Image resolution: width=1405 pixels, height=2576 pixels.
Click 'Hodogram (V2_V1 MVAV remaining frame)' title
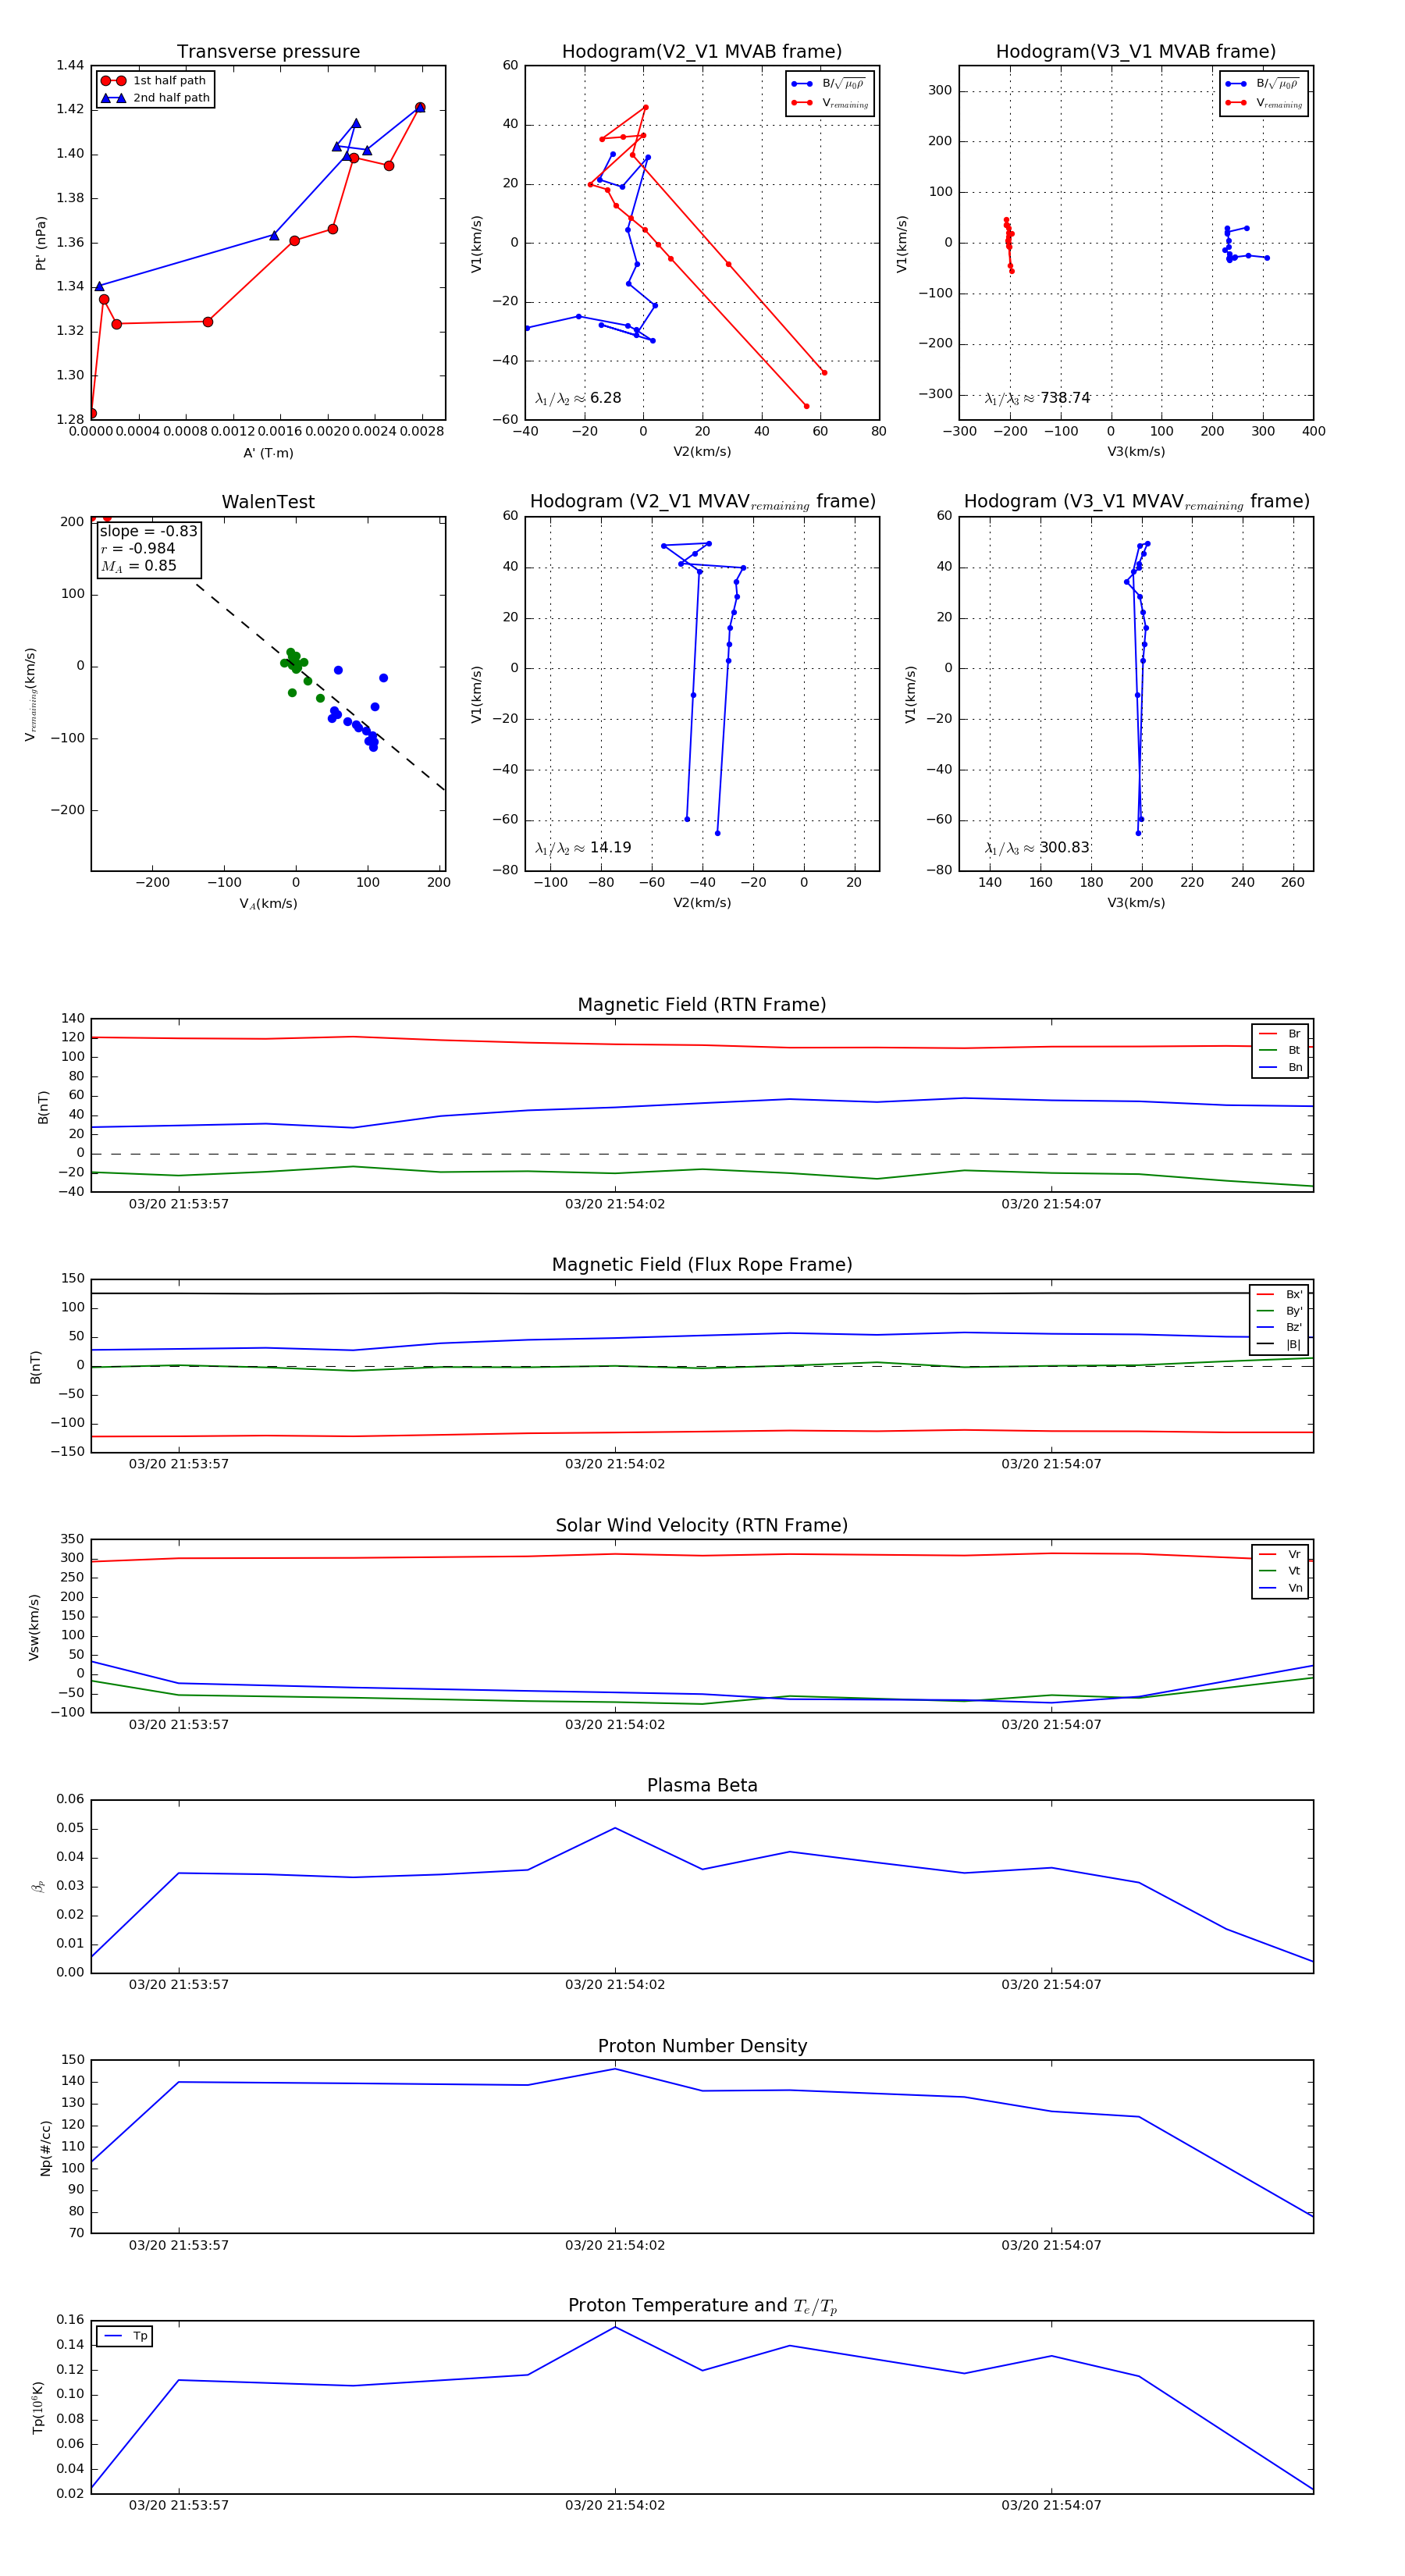[x=702, y=502]
